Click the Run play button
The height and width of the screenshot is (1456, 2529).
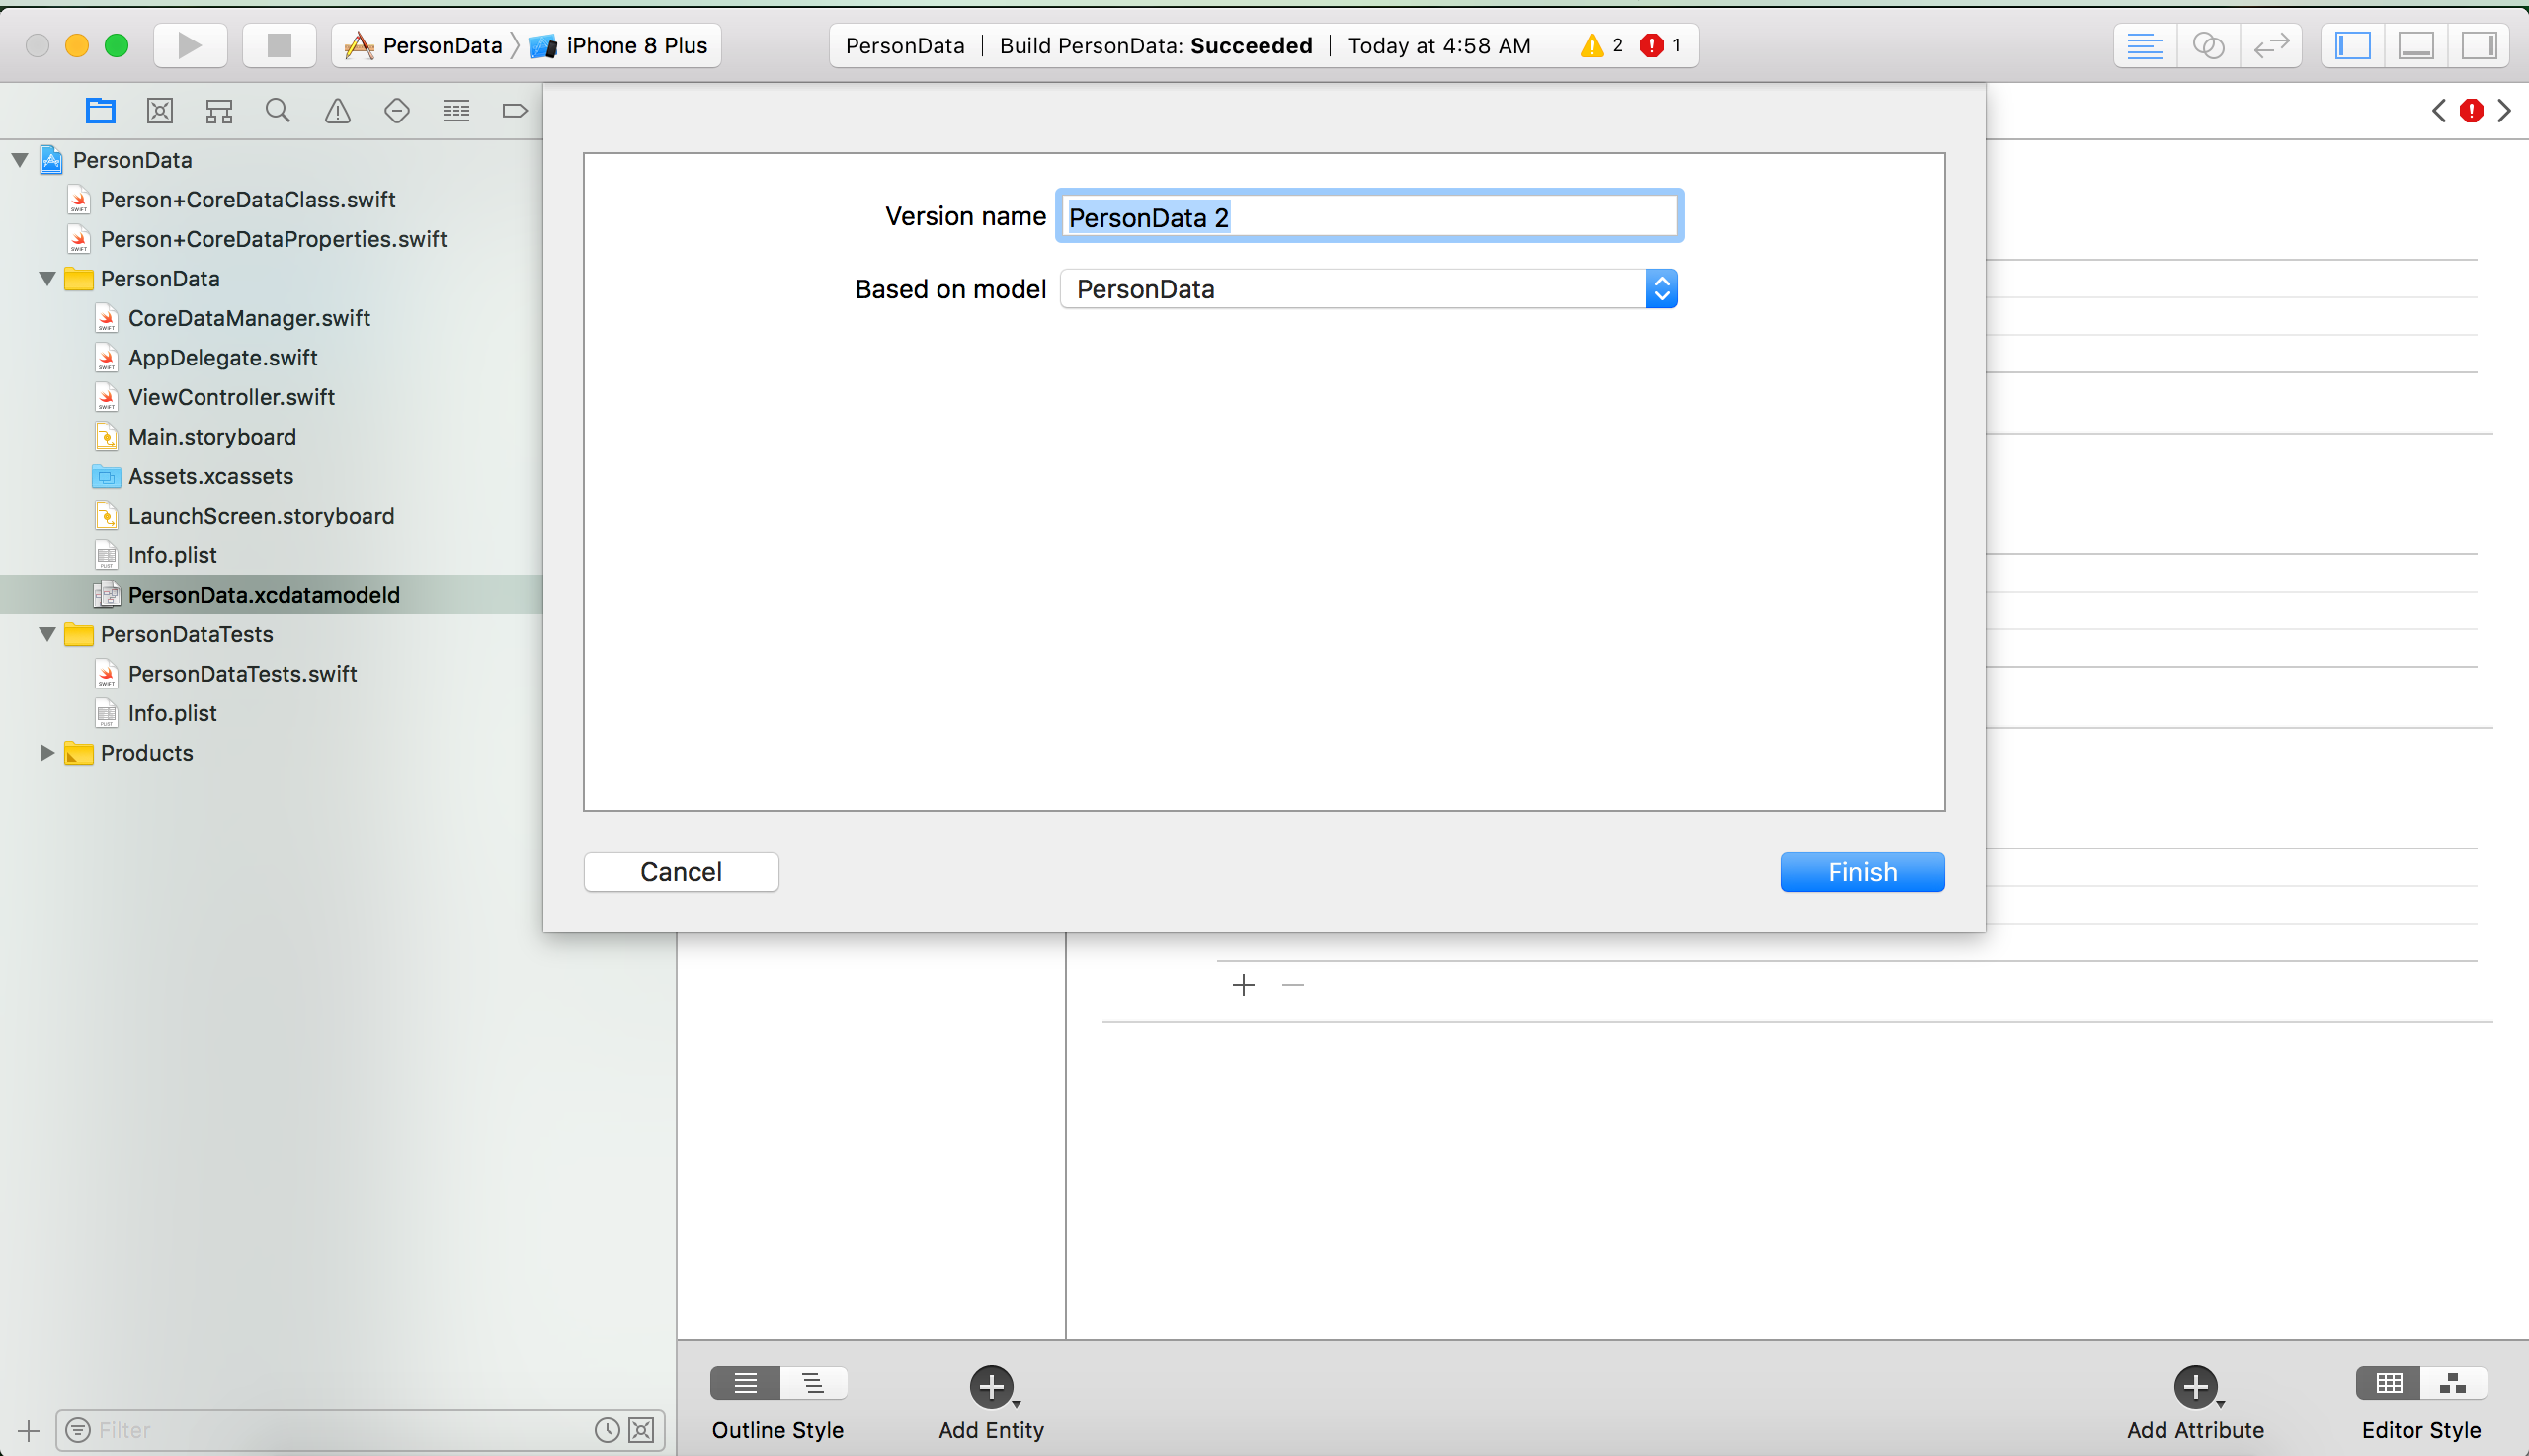click(x=189, y=45)
